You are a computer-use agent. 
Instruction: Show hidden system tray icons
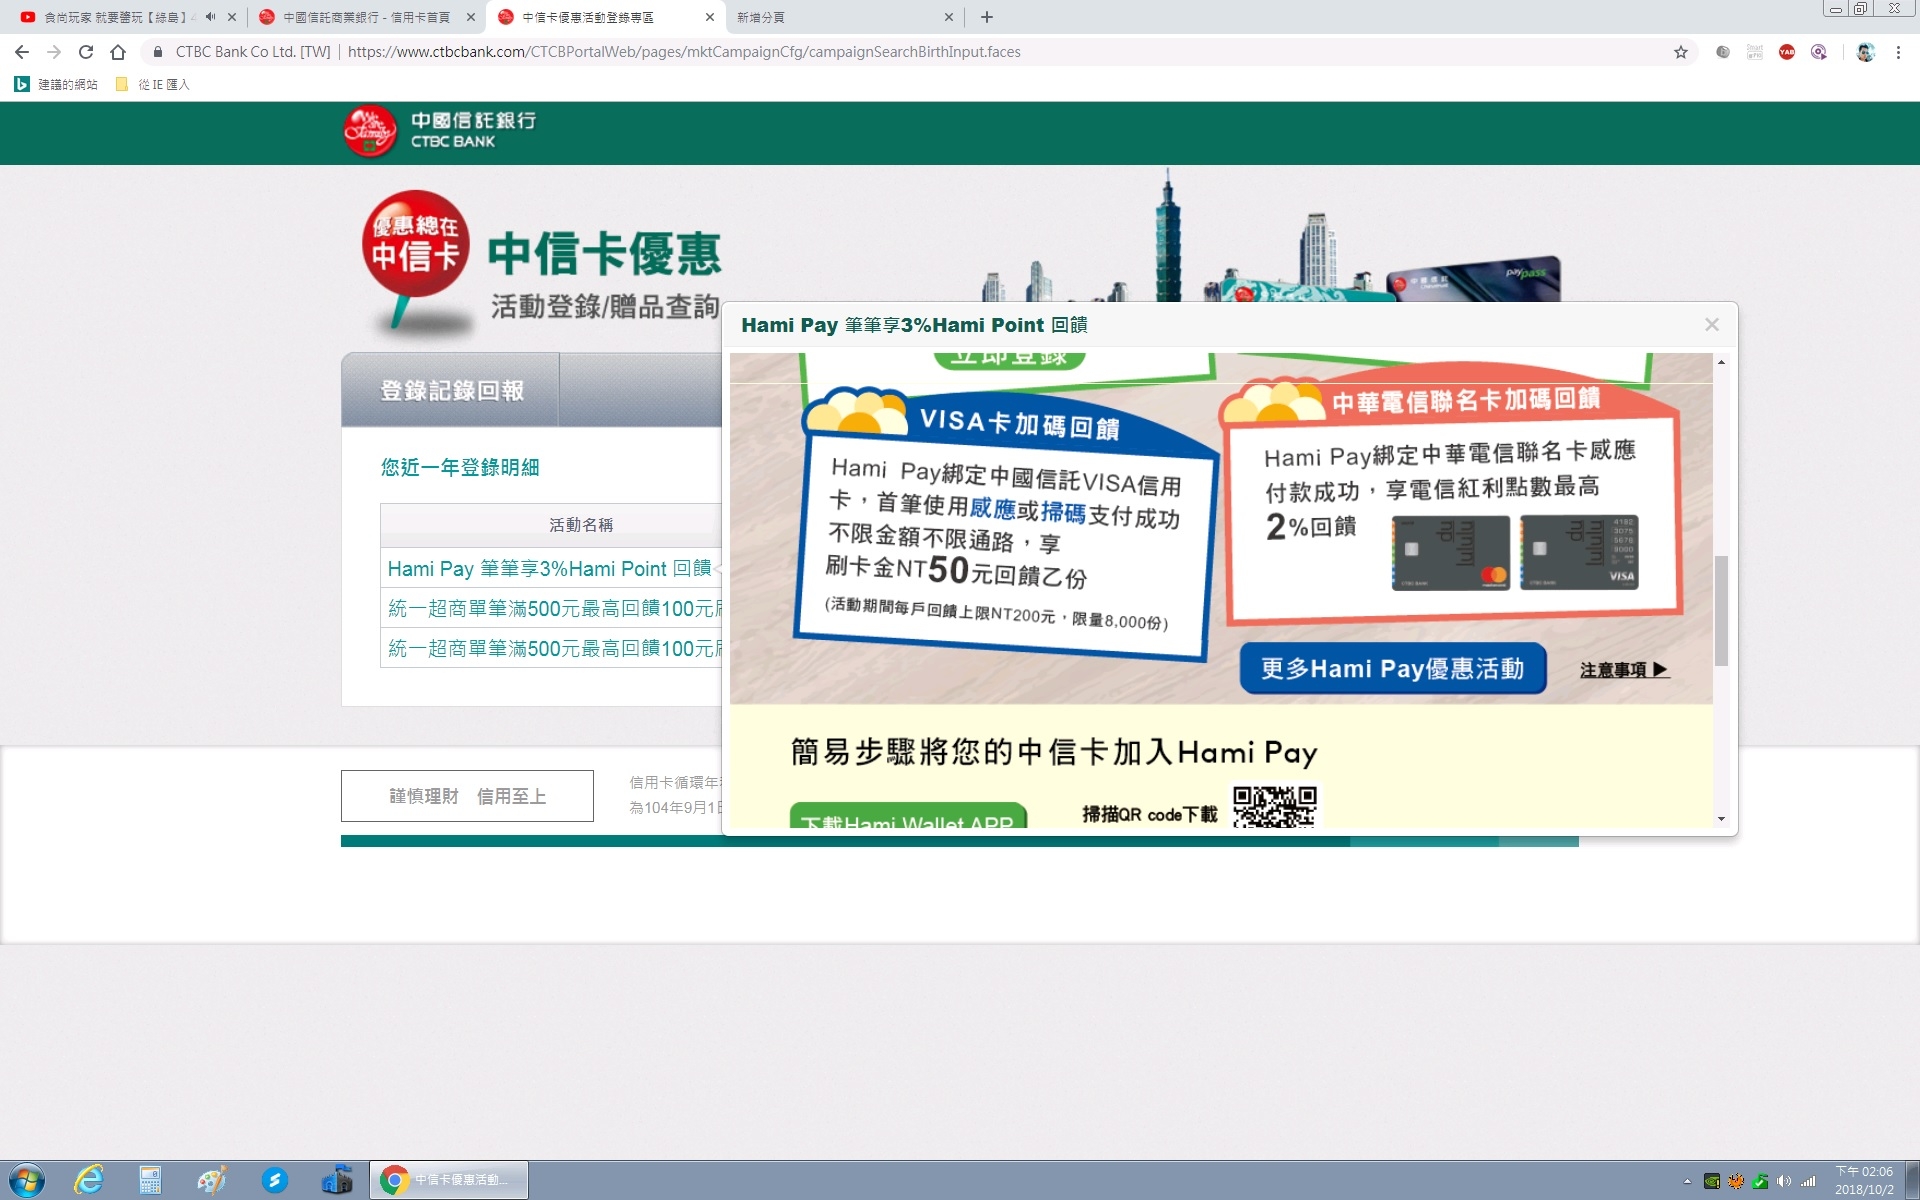(x=1687, y=1181)
